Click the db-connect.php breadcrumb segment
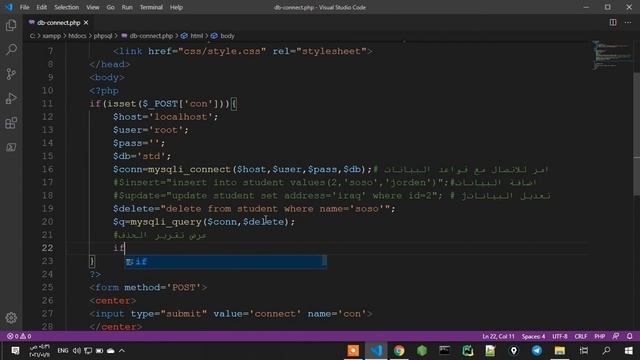This screenshot has width=640, height=360. click(147, 36)
